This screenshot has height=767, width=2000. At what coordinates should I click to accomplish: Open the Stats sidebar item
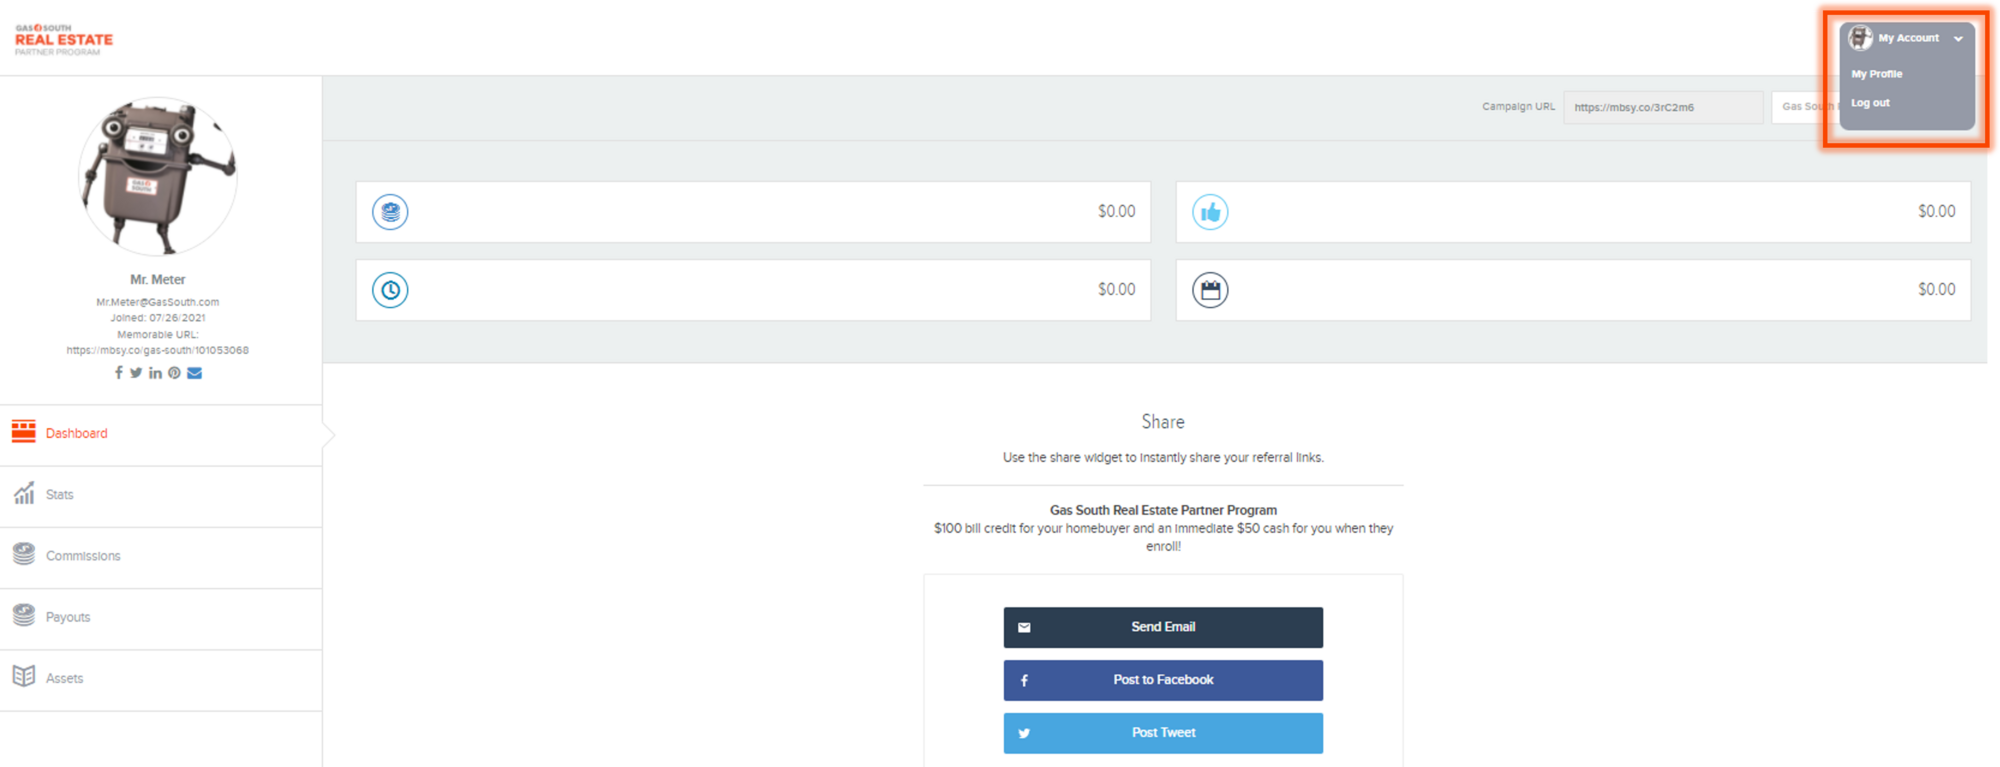point(161,495)
